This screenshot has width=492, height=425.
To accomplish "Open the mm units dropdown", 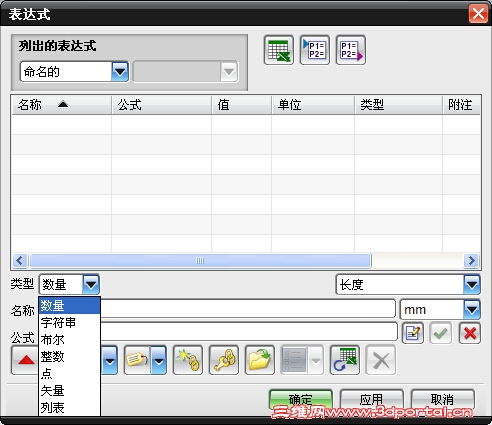I will [x=472, y=309].
